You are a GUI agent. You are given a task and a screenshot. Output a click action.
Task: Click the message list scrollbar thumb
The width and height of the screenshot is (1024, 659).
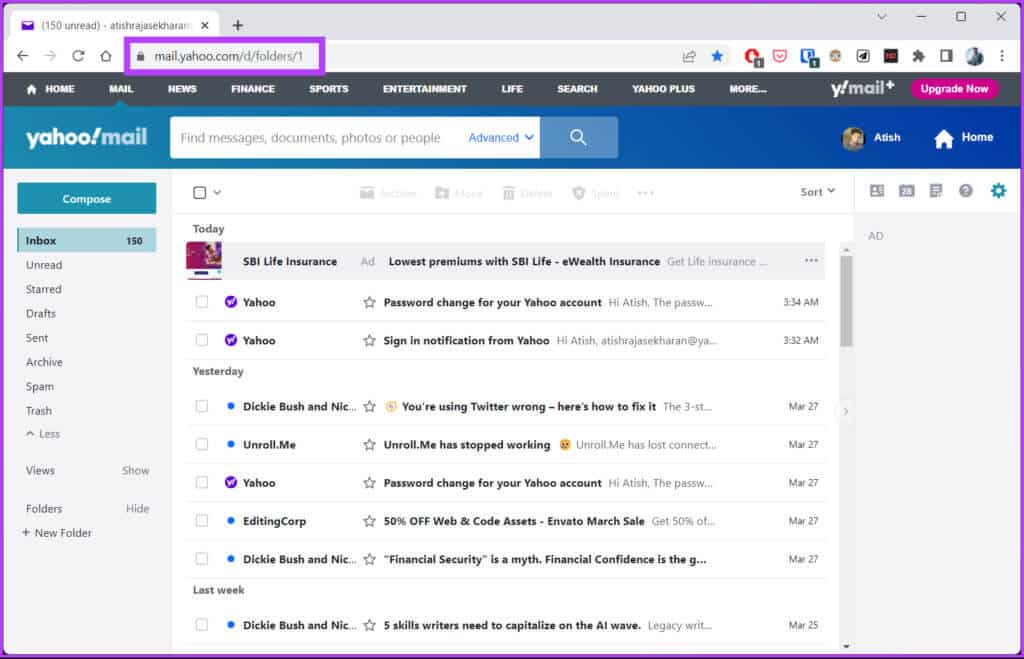pos(846,300)
